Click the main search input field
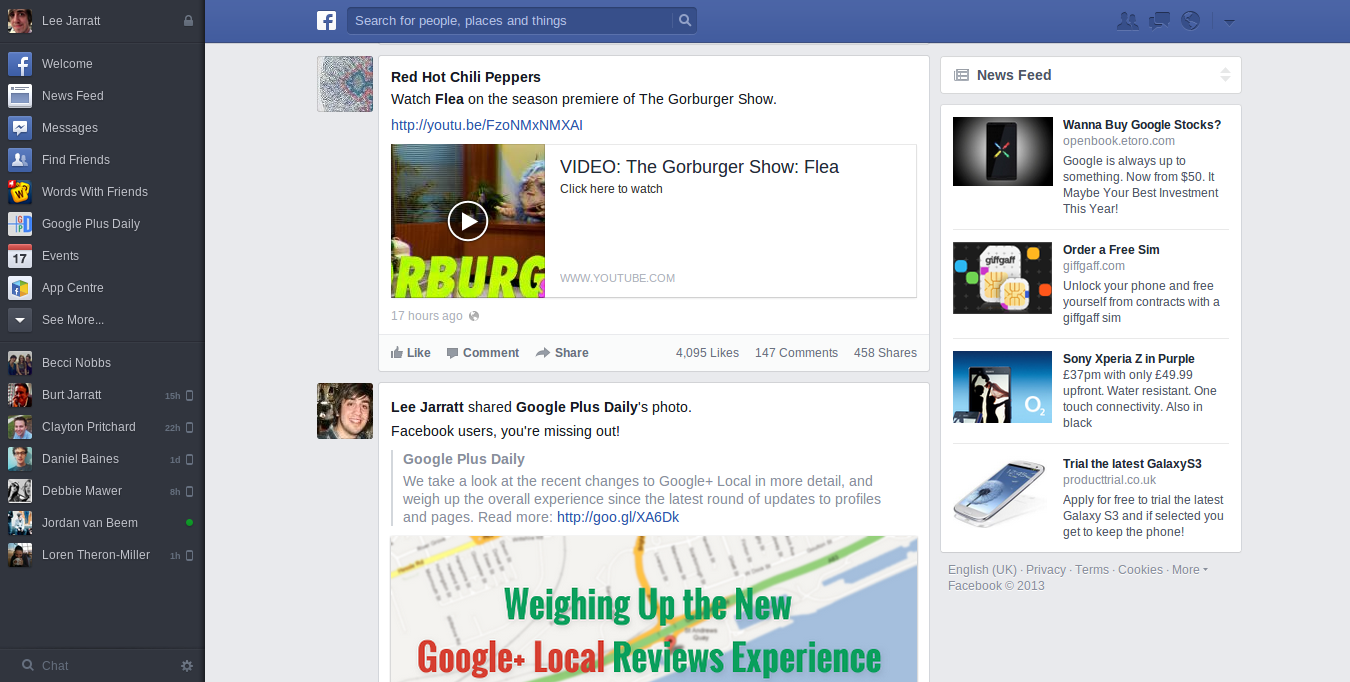1350x682 pixels. (x=510, y=20)
